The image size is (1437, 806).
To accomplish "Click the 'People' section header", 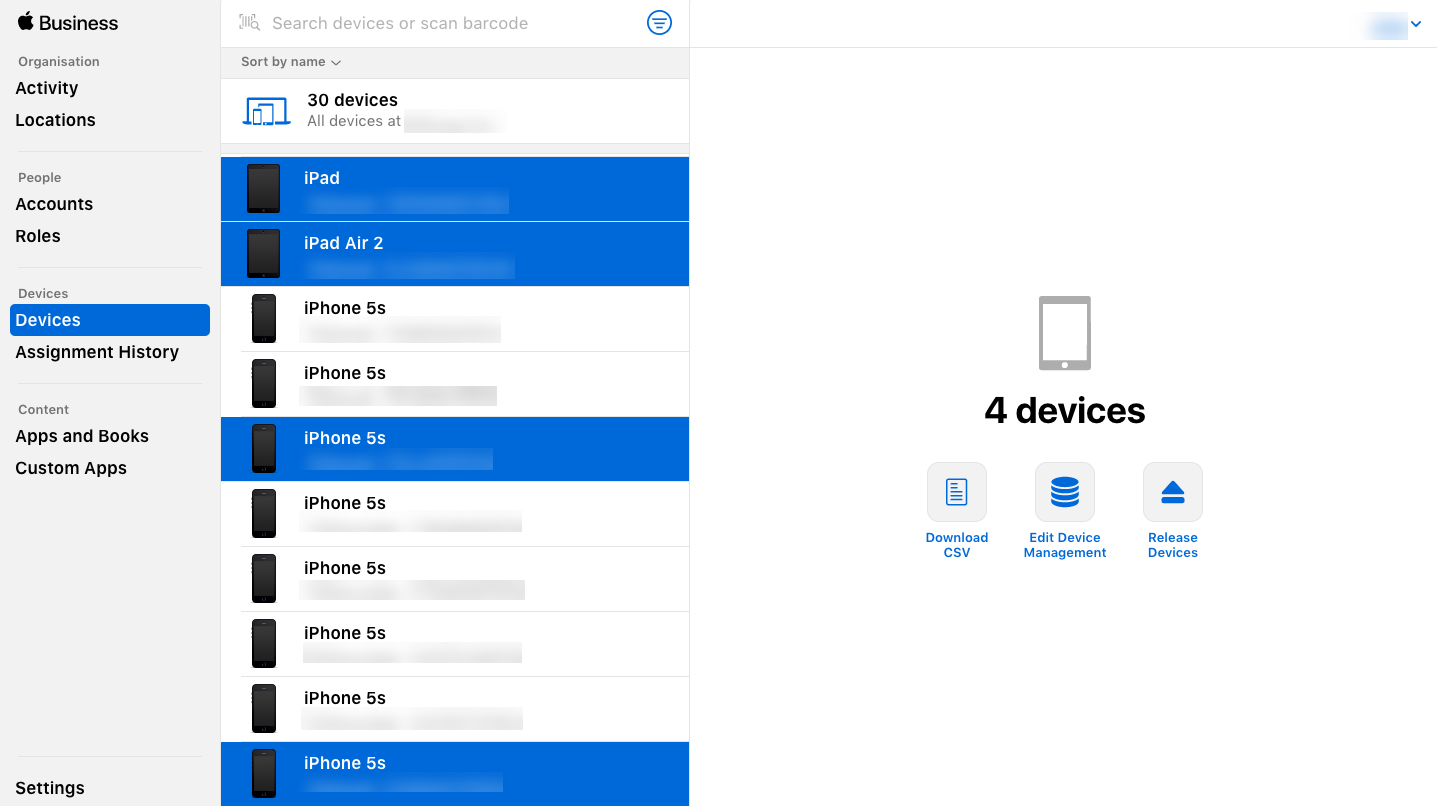I will point(40,177).
